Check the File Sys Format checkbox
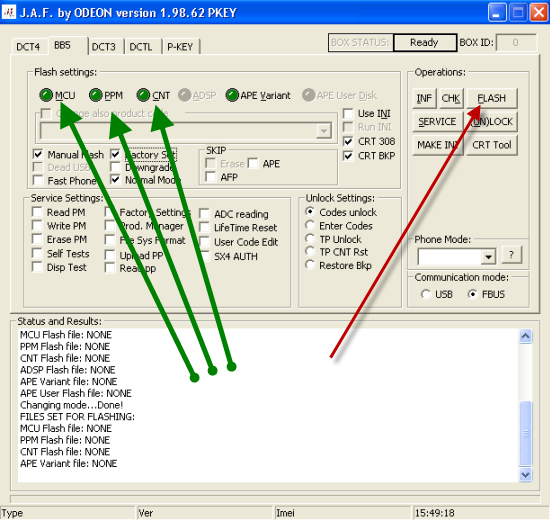This screenshot has height=520, width=550. click(x=110, y=240)
